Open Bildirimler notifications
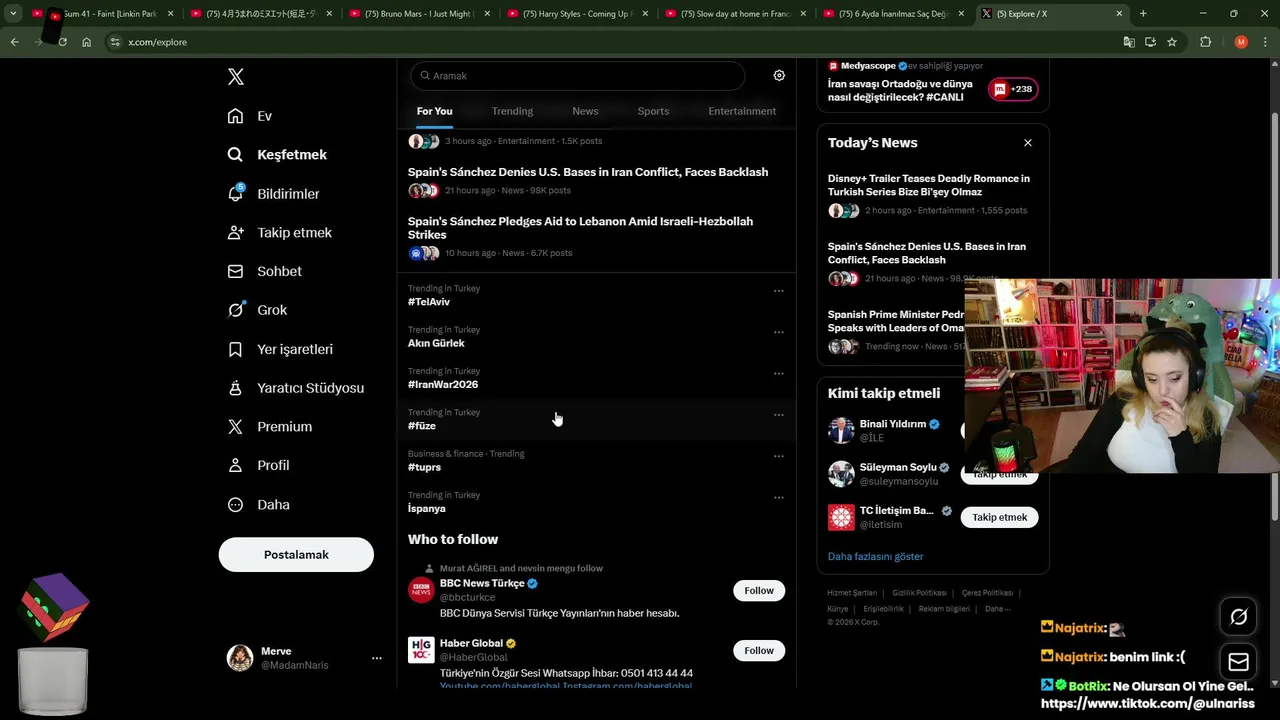The image size is (1280, 720). click(x=273, y=193)
